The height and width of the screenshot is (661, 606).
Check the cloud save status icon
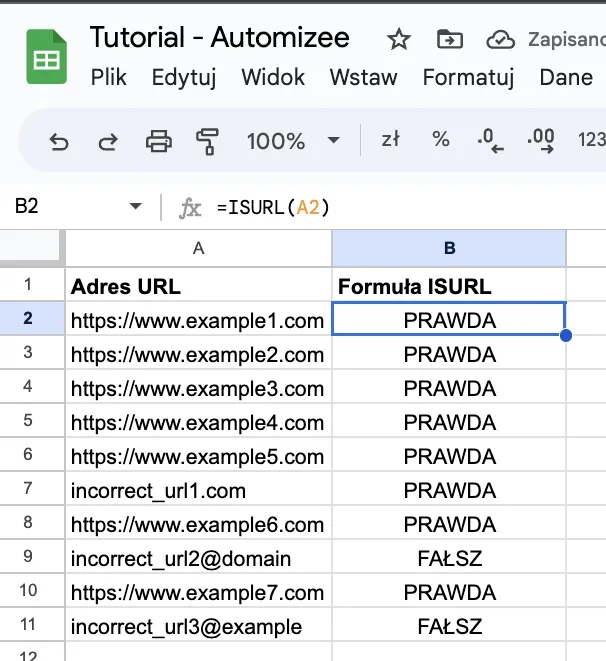click(x=500, y=40)
